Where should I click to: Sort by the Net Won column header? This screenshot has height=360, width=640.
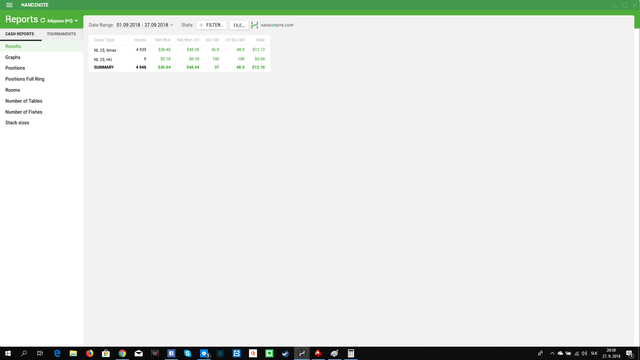click(x=163, y=40)
